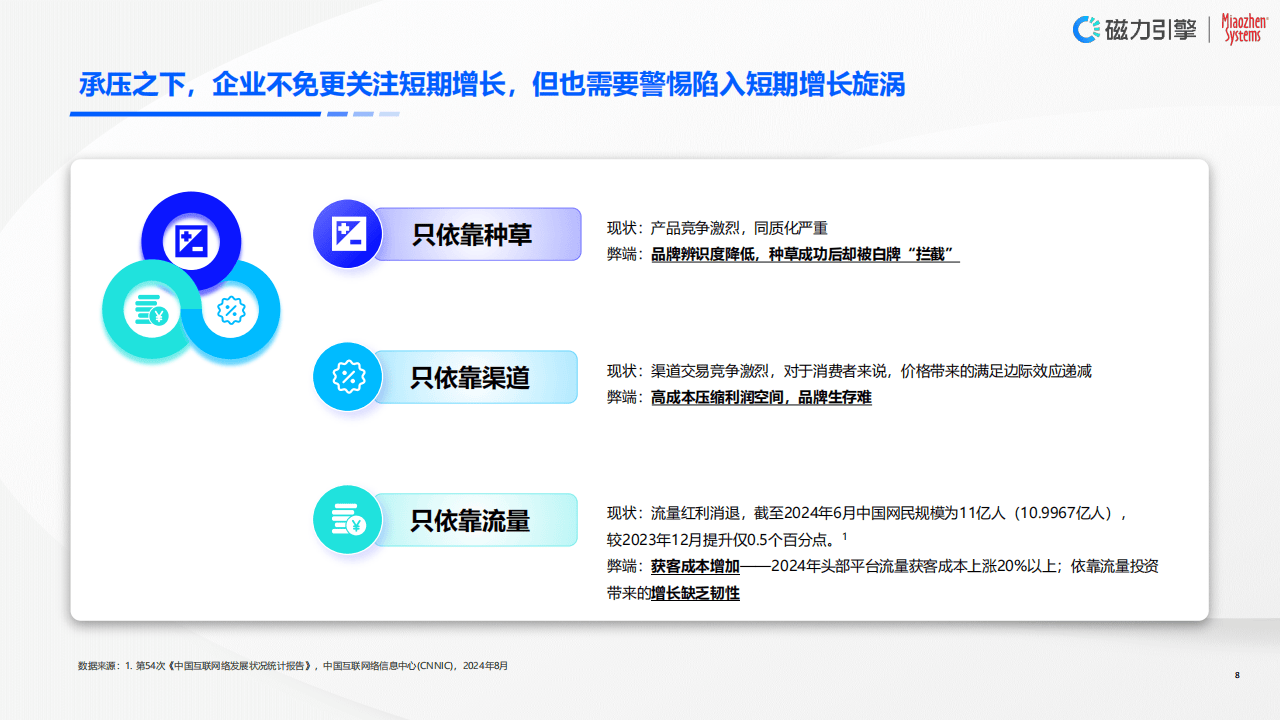Click underlined text 获客成本增加
The image size is (1280, 720).
tap(695, 566)
